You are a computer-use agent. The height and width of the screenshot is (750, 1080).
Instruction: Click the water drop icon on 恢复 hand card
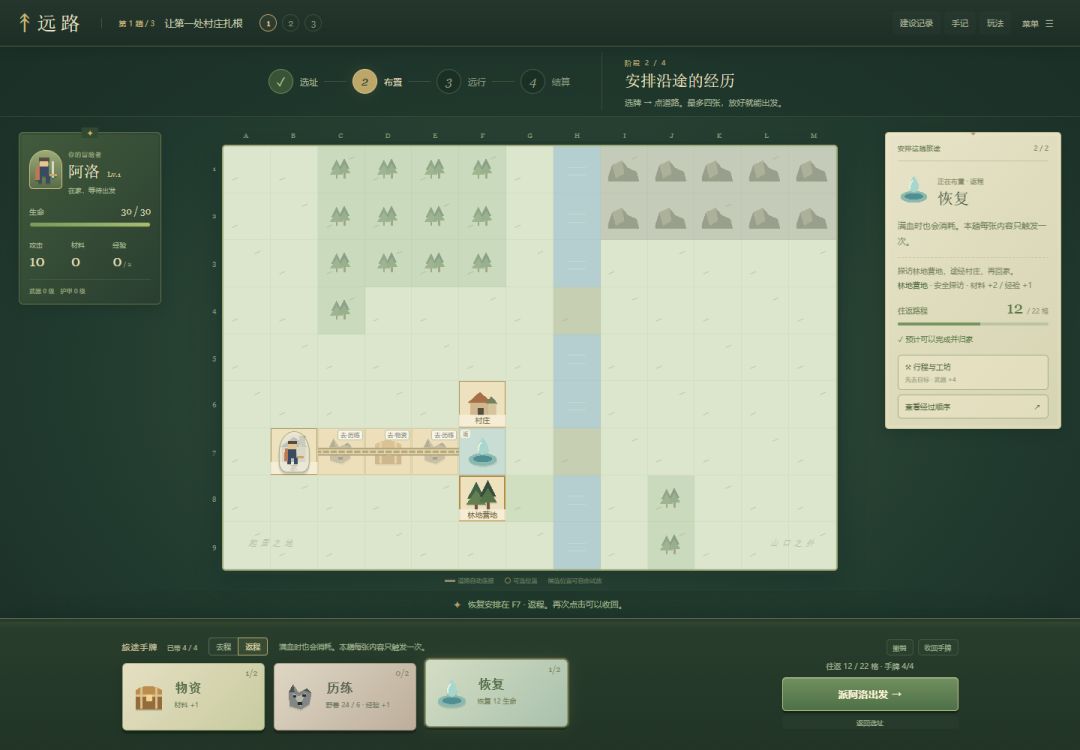pos(452,693)
